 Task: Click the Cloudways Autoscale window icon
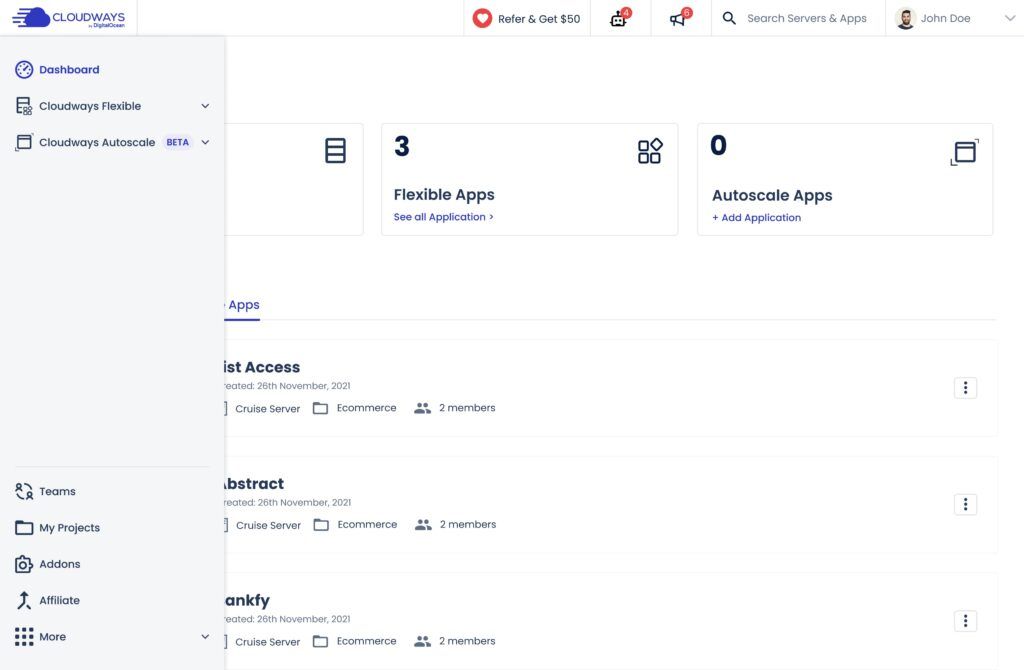pos(24,142)
